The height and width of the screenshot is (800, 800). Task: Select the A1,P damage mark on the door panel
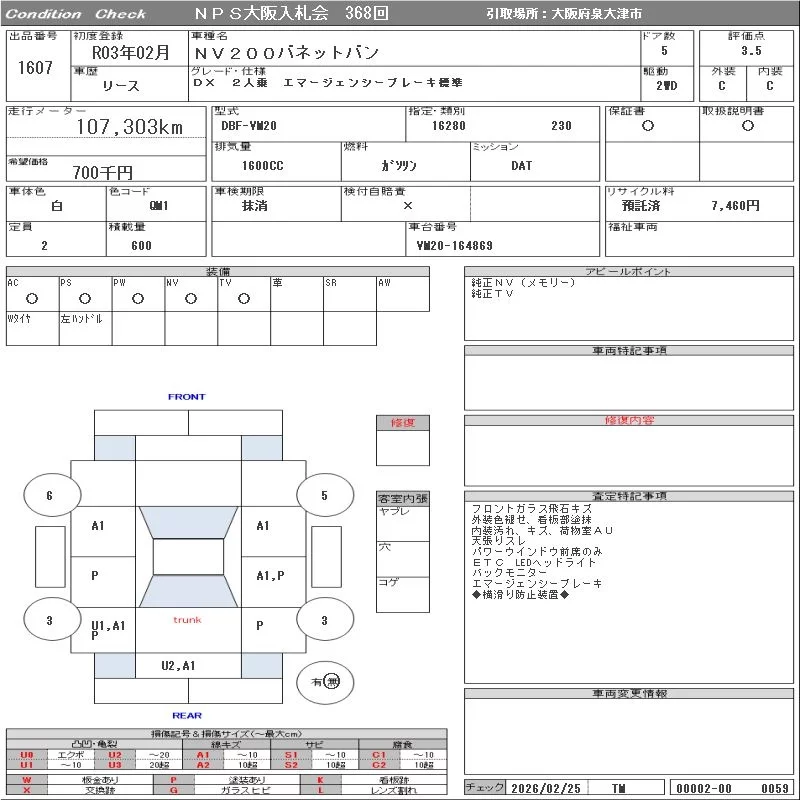(x=270, y=575)
